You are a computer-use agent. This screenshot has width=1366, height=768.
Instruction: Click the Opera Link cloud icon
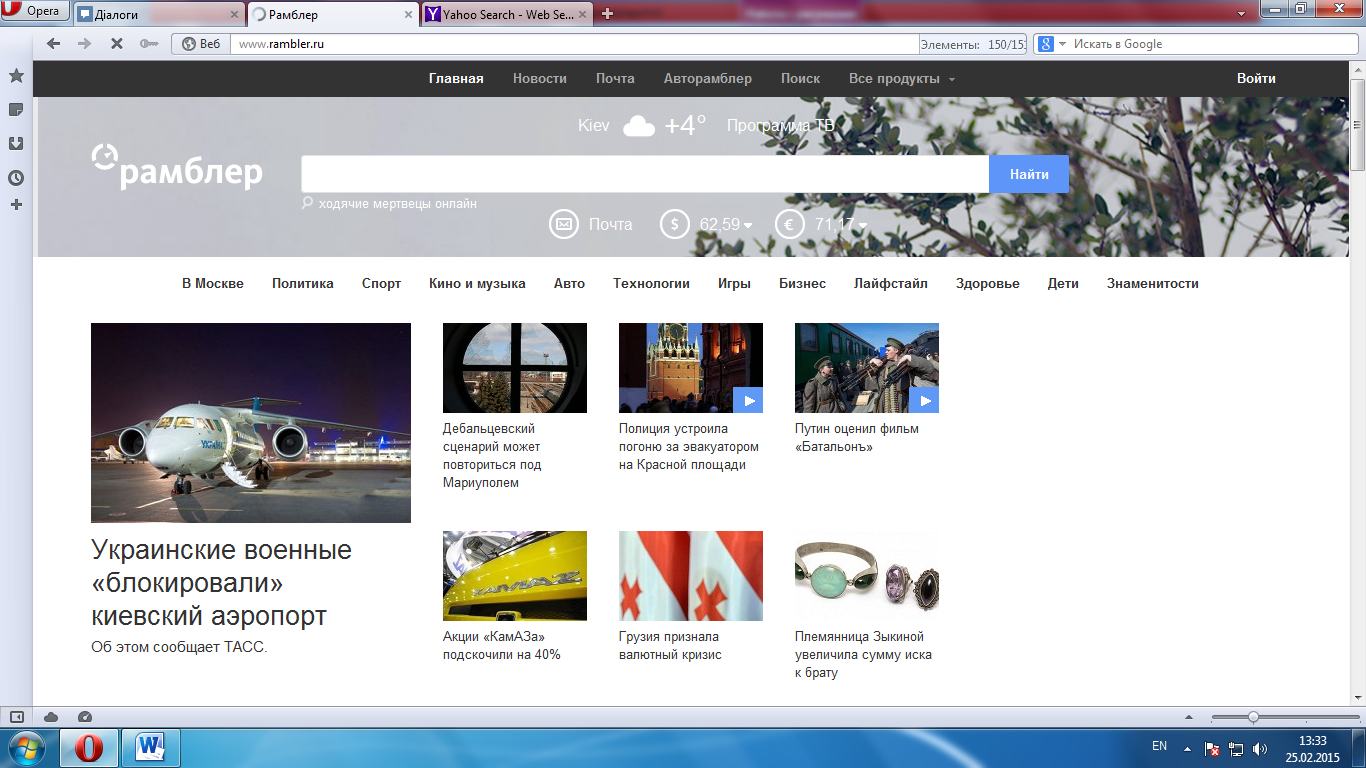[51, 717]
